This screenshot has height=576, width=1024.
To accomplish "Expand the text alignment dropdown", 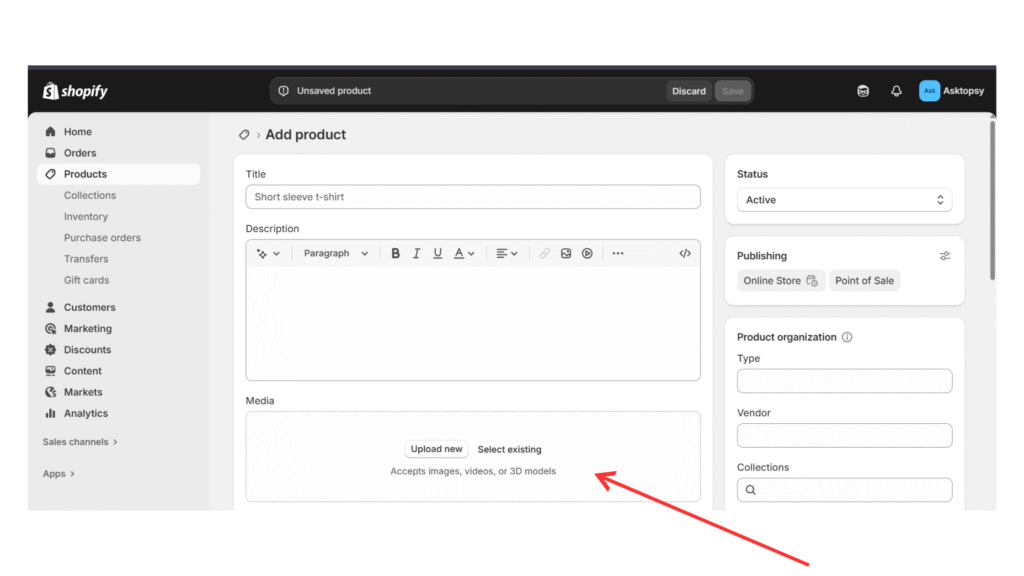I will point(506,254).
